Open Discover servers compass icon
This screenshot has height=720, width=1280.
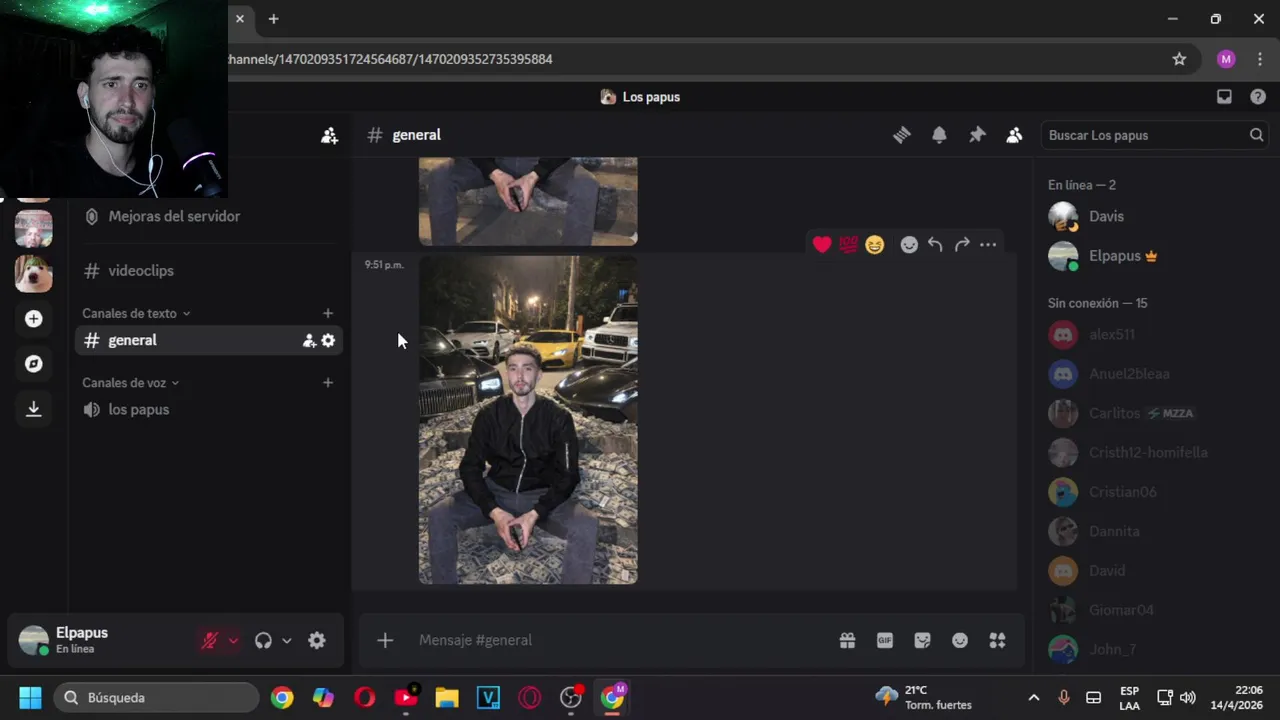click(x=34, y=363)
